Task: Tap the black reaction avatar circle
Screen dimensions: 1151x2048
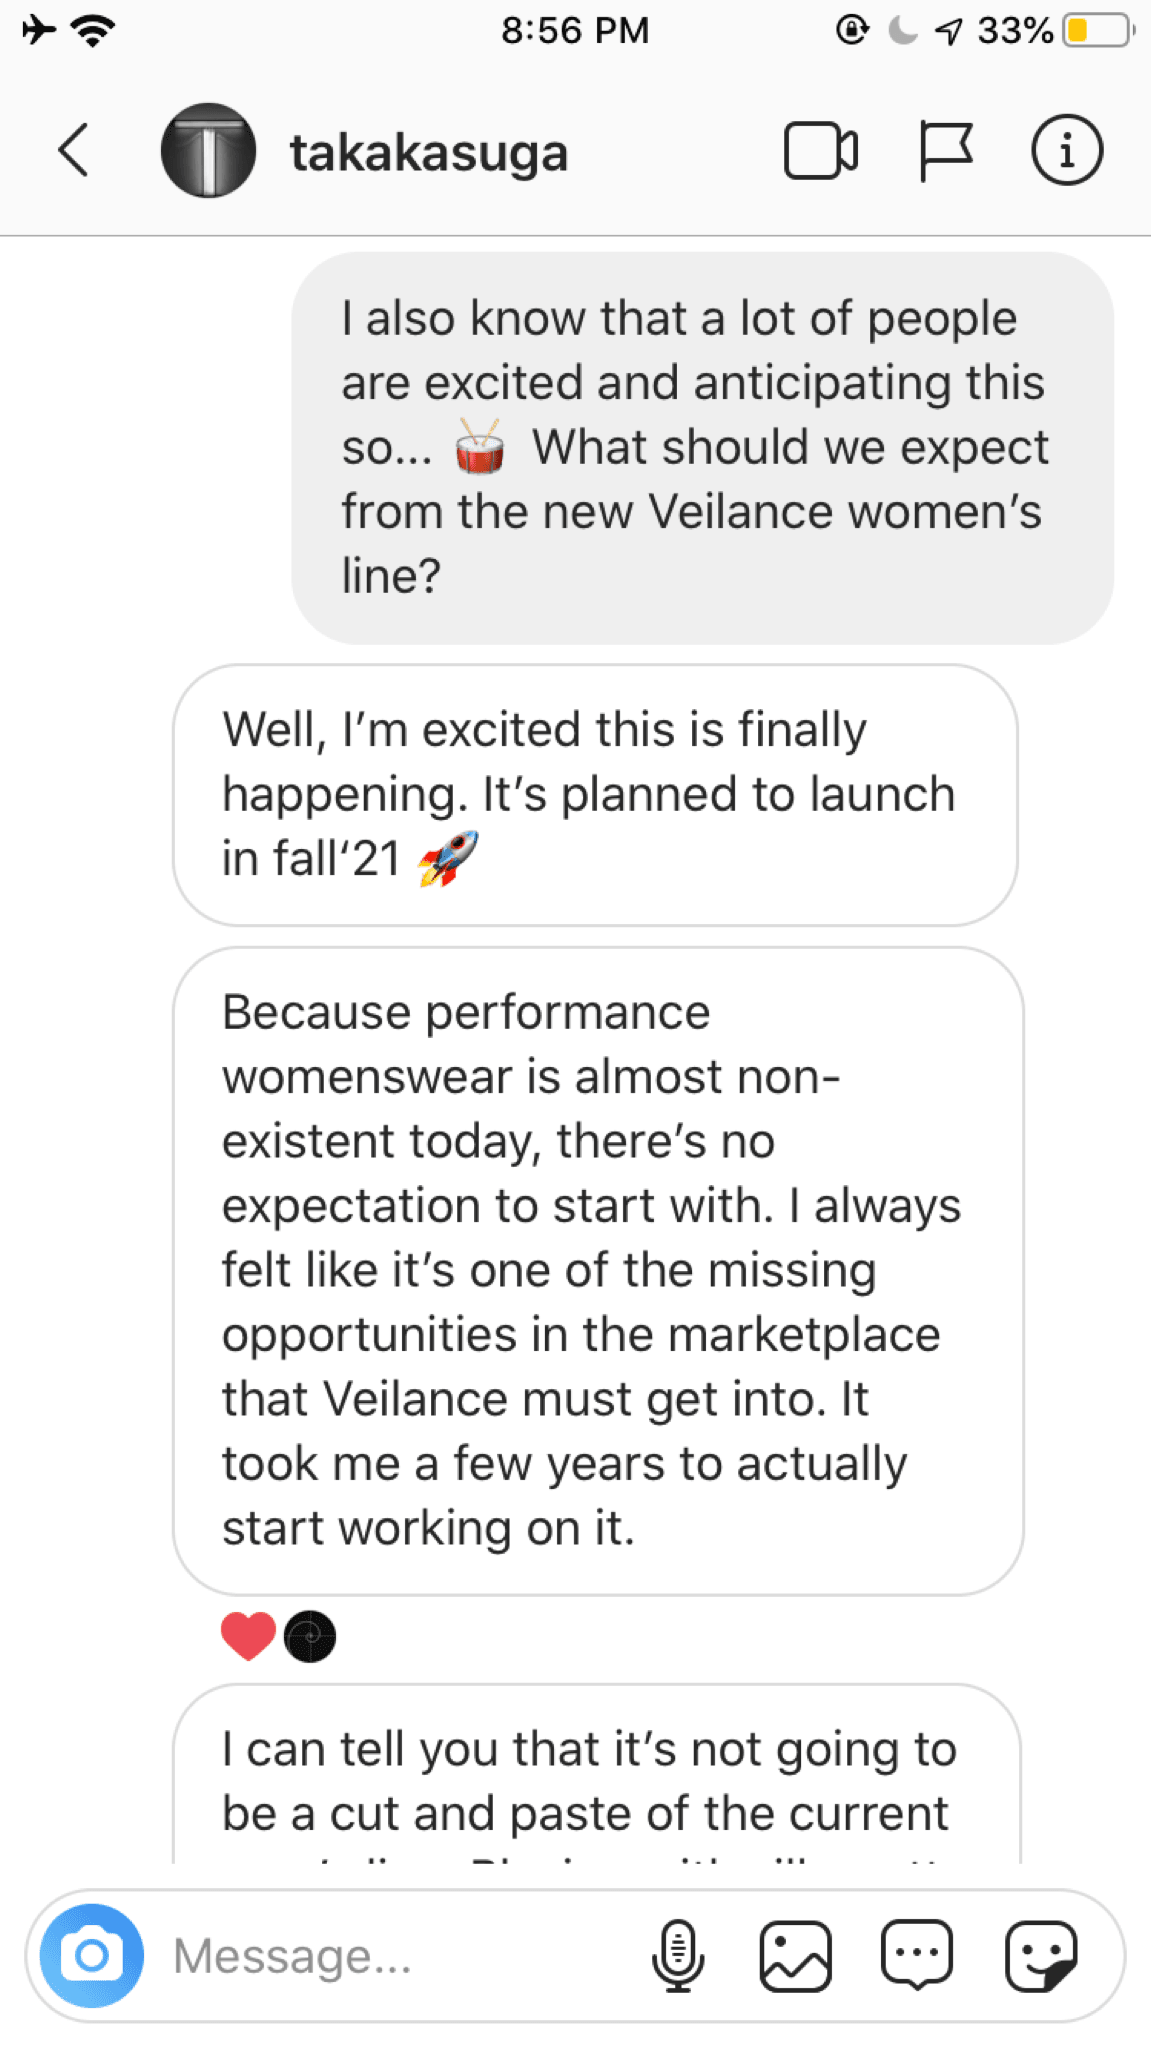Action: [x=310, y=1636]
